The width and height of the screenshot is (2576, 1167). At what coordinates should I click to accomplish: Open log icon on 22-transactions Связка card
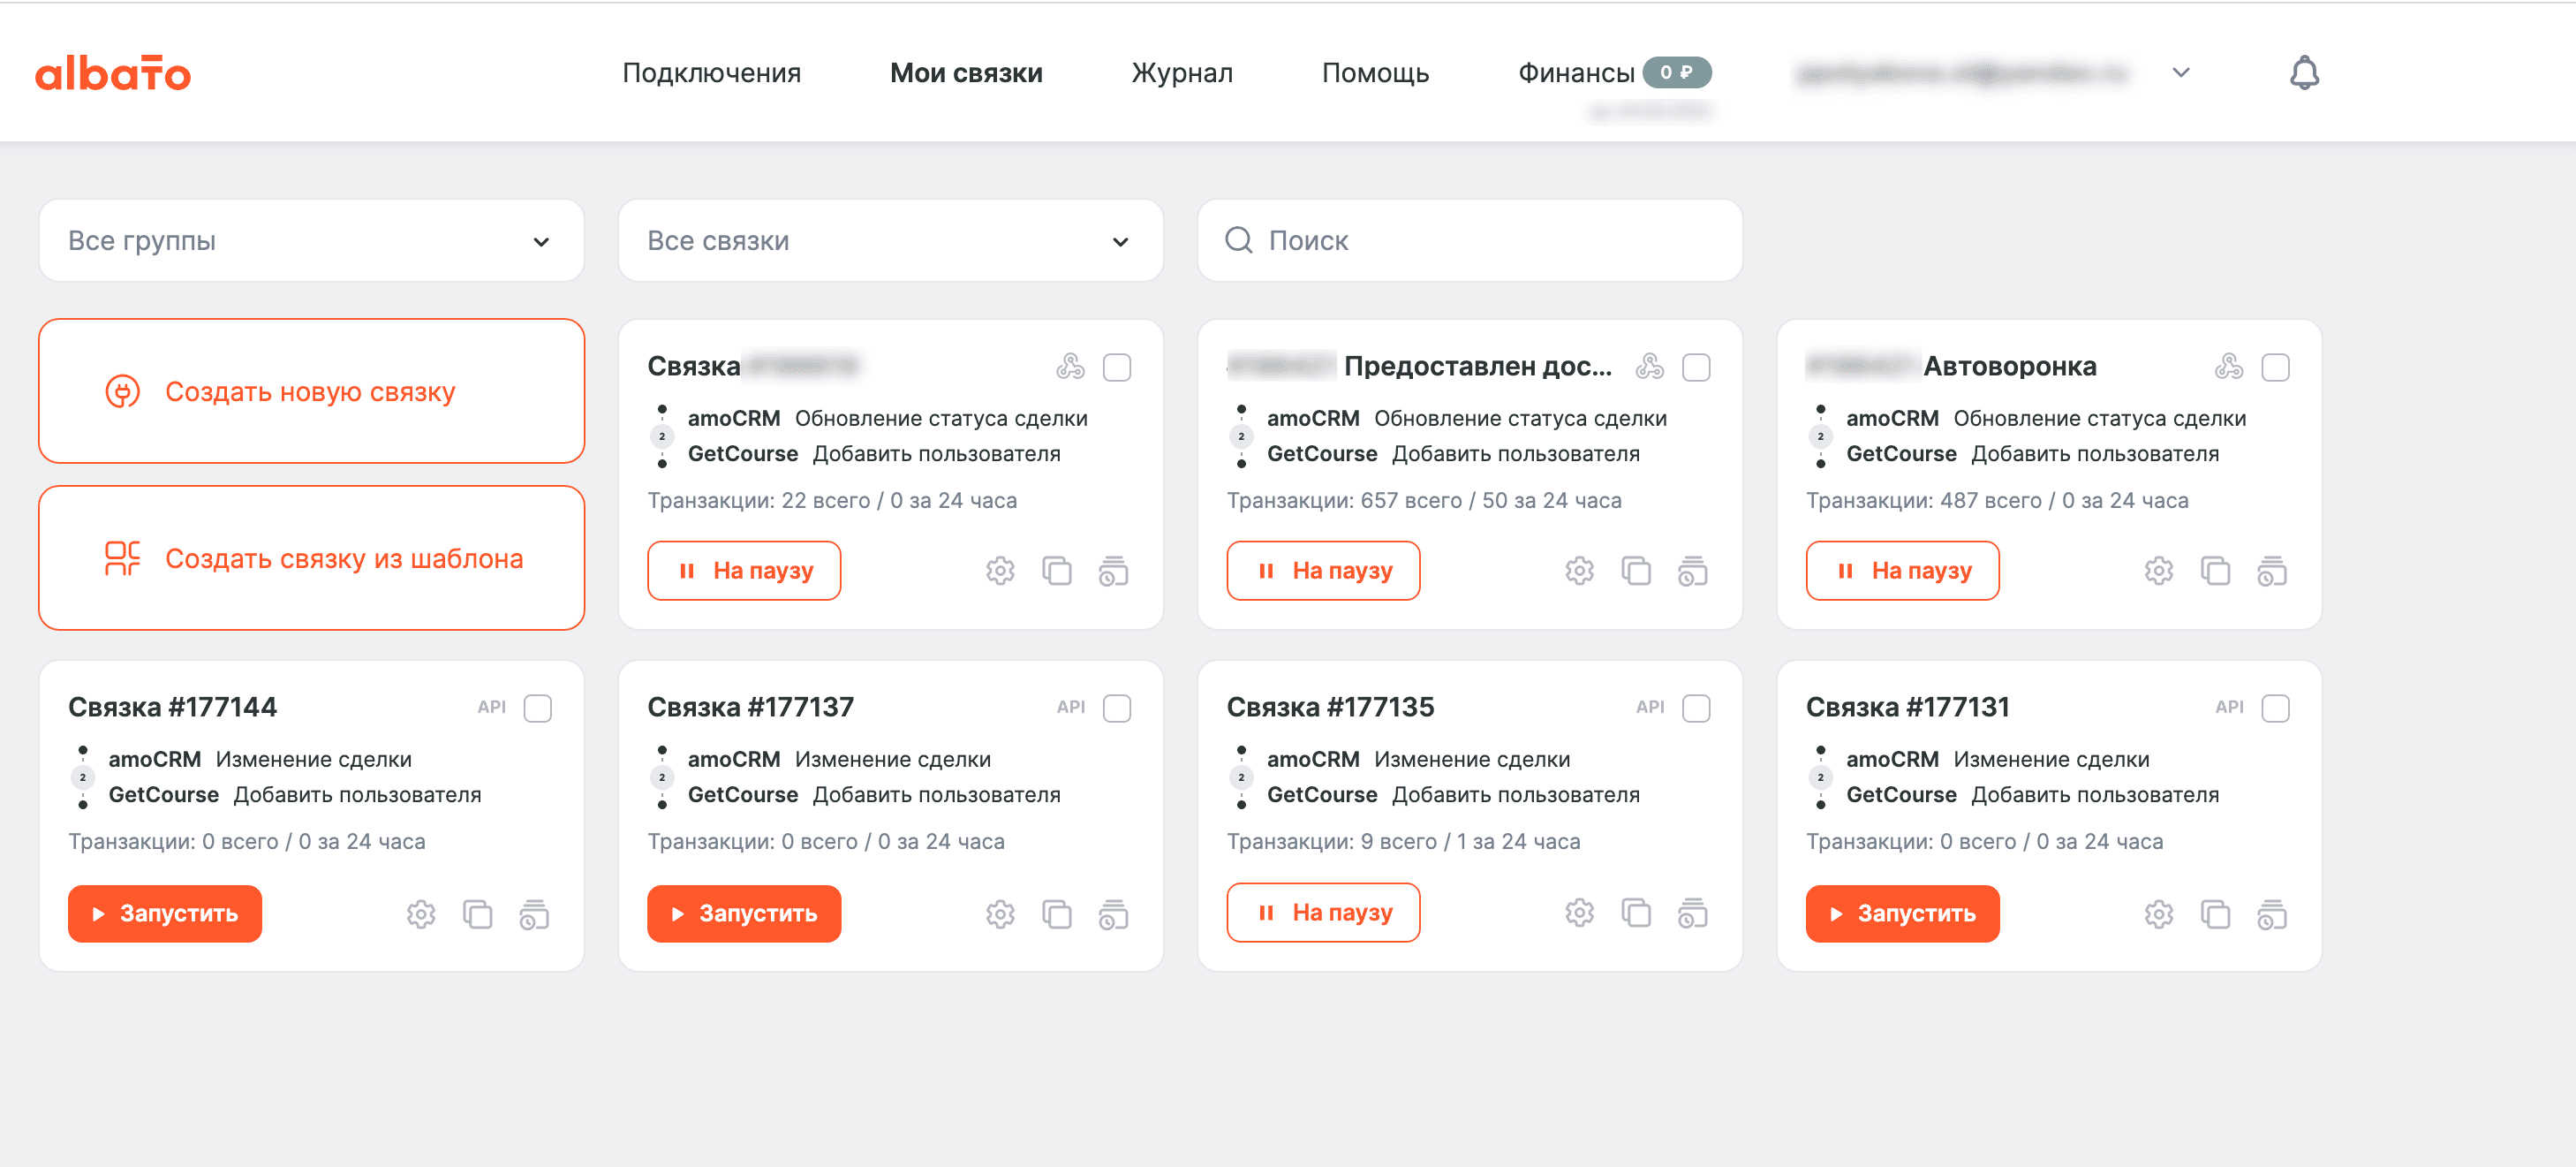point(1113,571)
